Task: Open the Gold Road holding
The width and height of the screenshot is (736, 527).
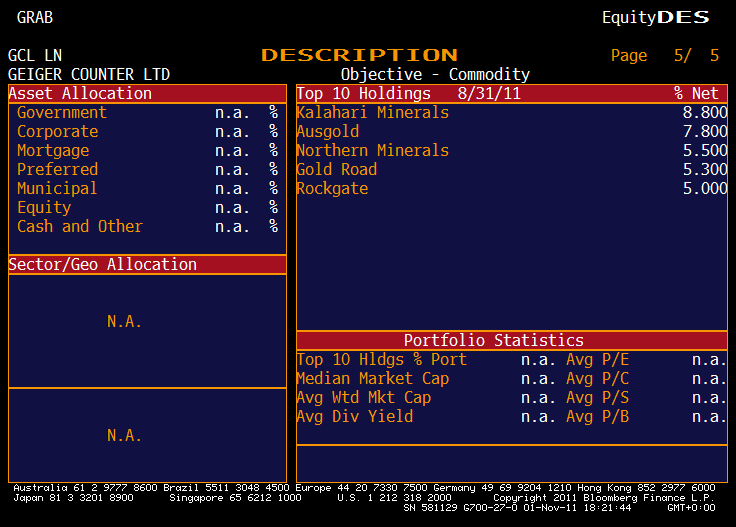Action: (x=337, y=169)
